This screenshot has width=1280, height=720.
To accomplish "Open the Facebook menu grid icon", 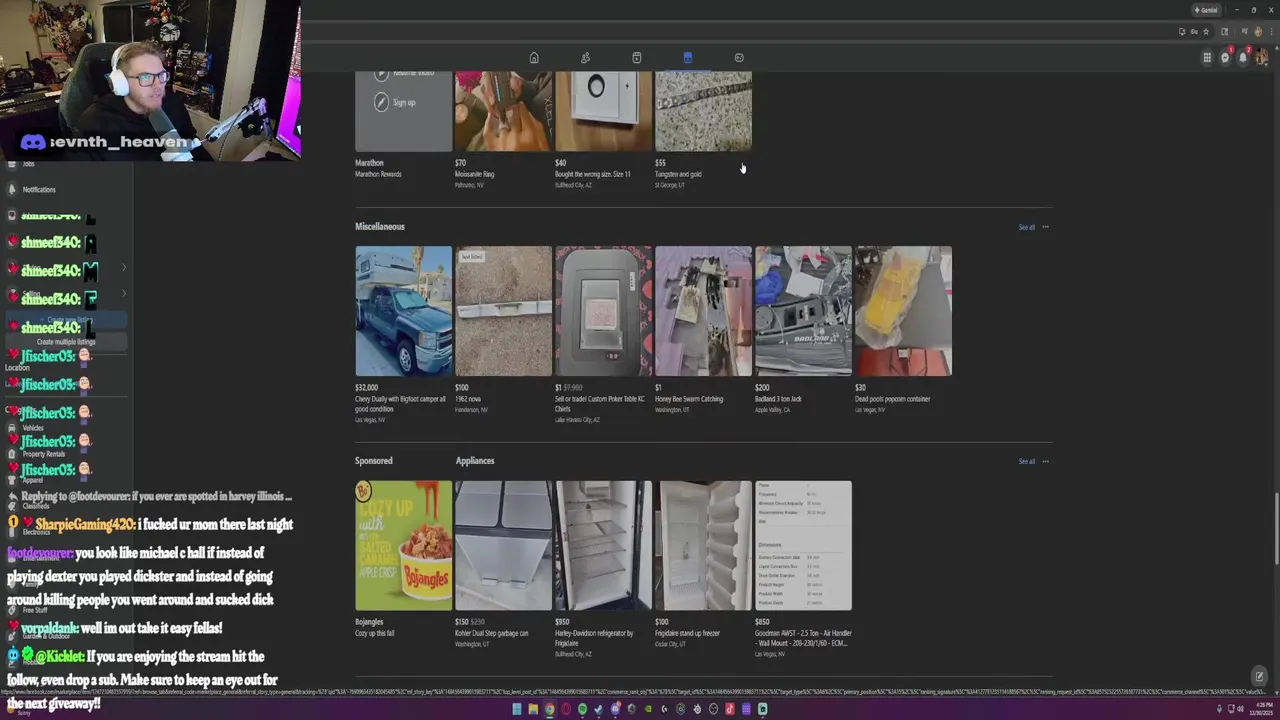I will point(1207,58).
